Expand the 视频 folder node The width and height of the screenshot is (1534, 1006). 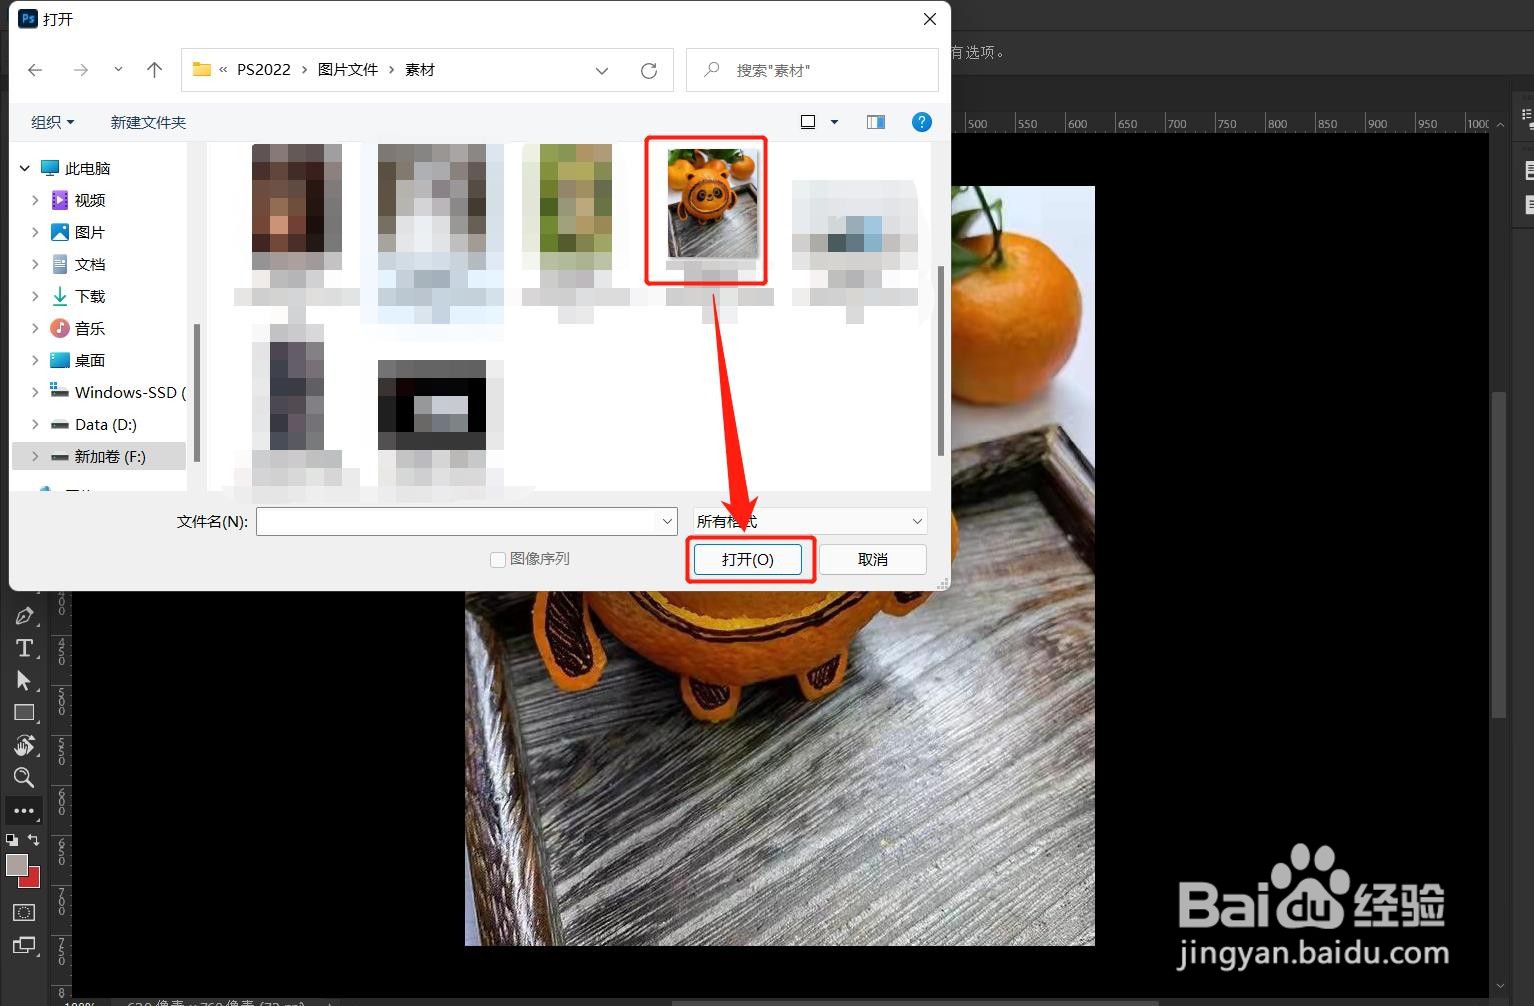(x=35, y=200)
